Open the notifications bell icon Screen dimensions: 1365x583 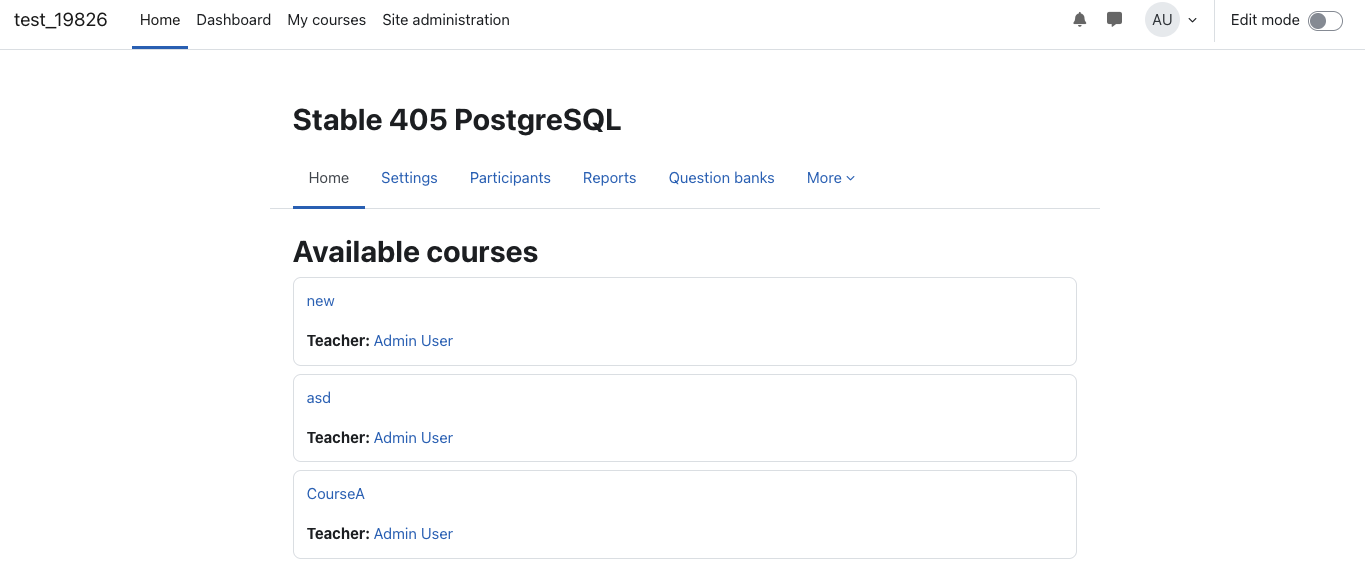[x=1079, y=20]
